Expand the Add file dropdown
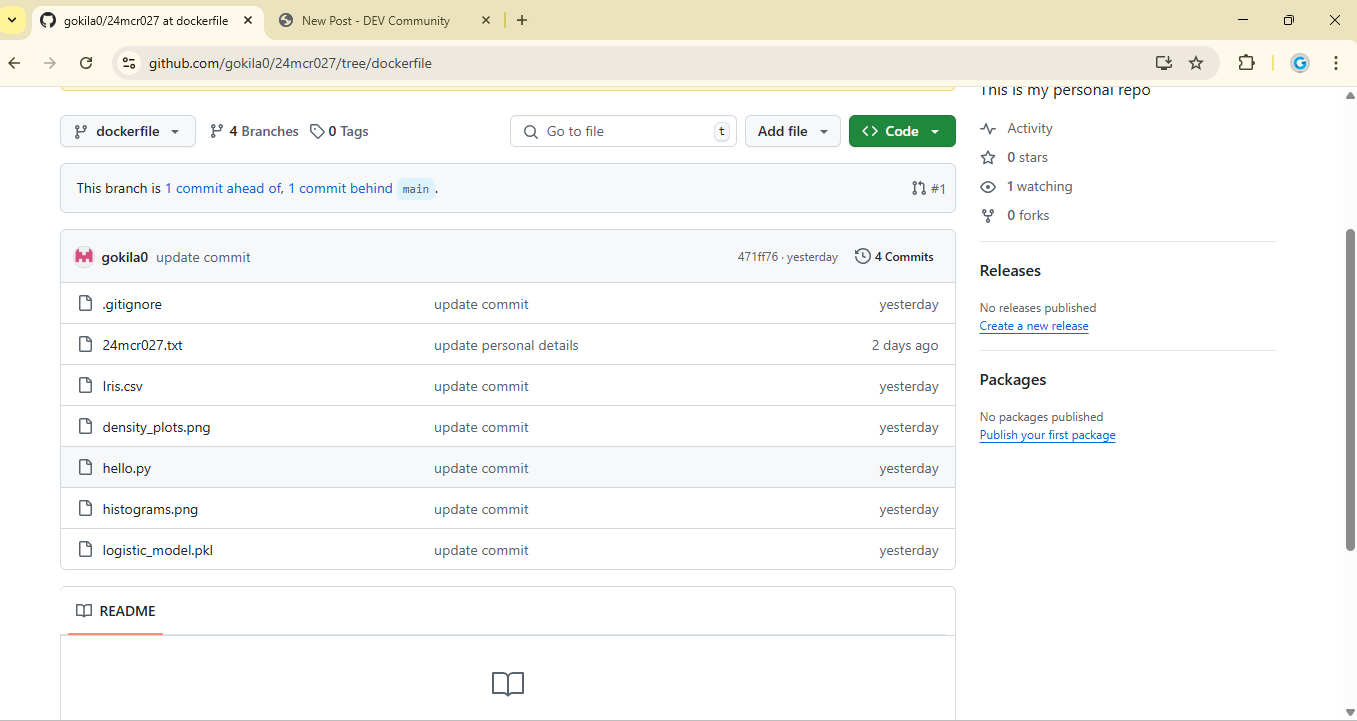This screenshot has height=721, width=1357. (793, 131)
